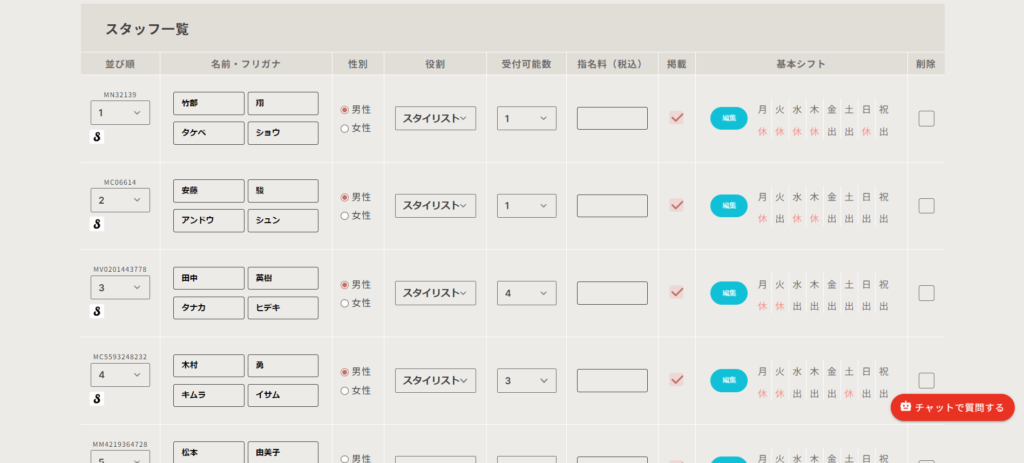Open the 並び順 dropdown for 竹部 翔
The image size is (1024, 463).
120,113
